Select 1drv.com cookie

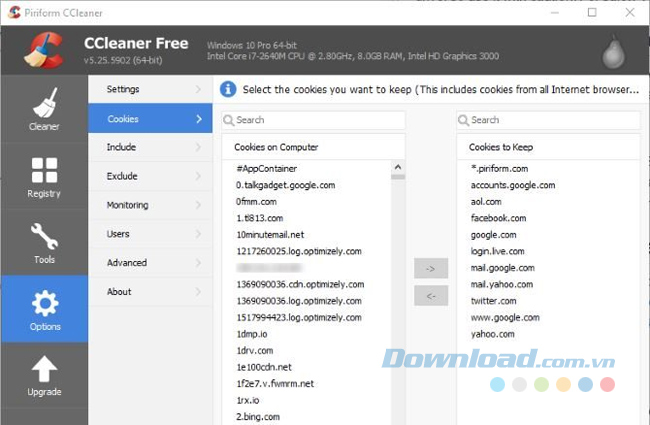pos(255,351)
